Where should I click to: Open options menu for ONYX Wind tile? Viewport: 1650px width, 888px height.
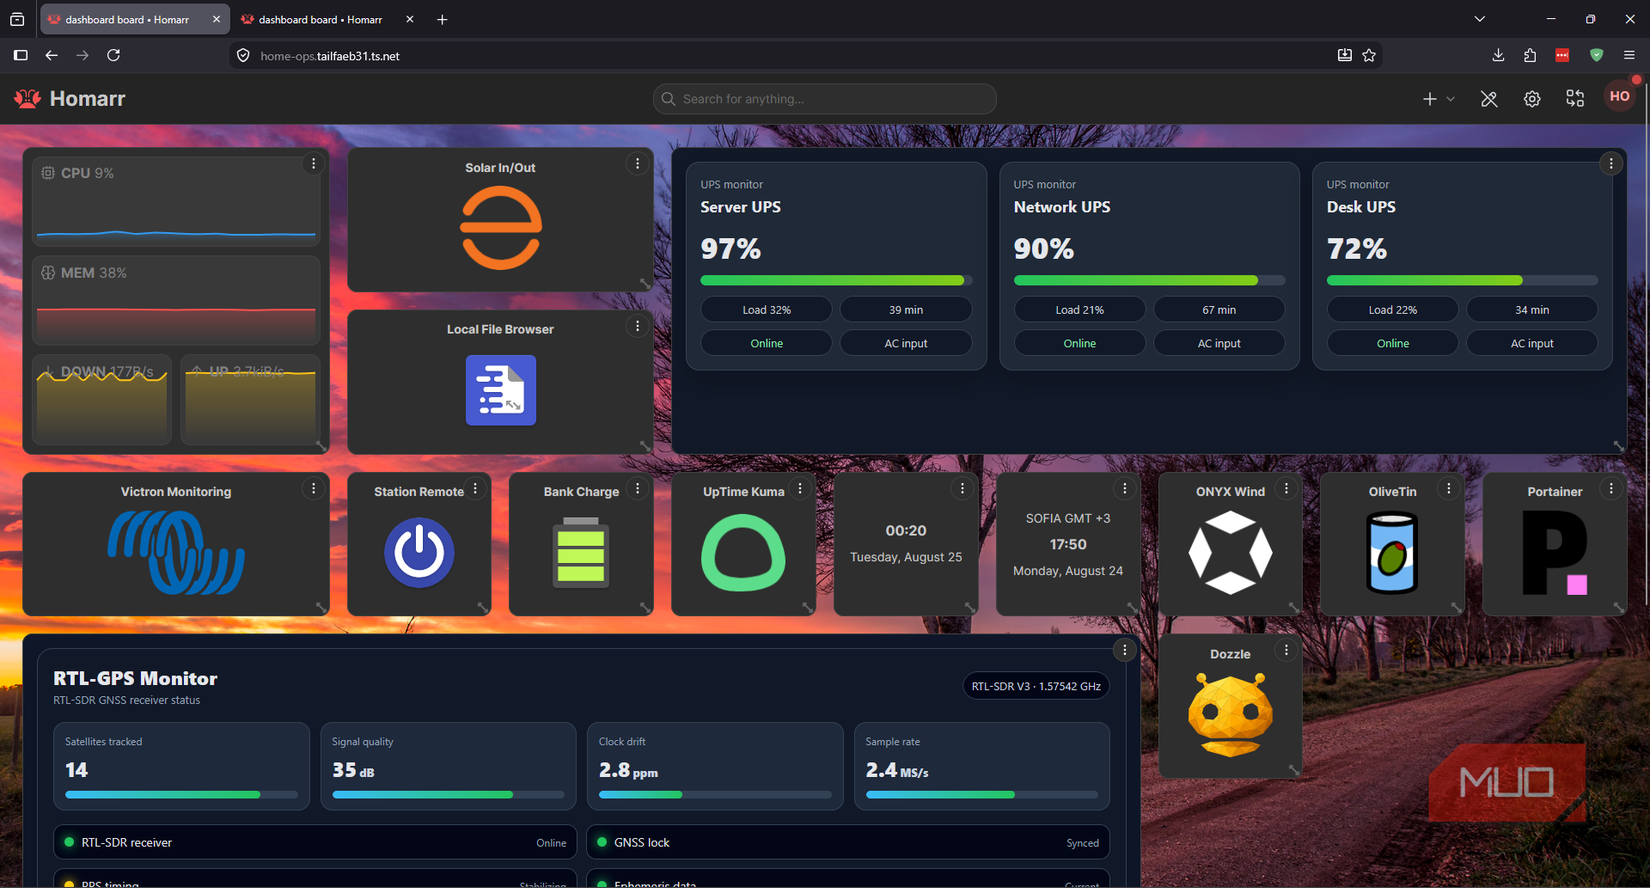click(x=1286, y=488)
